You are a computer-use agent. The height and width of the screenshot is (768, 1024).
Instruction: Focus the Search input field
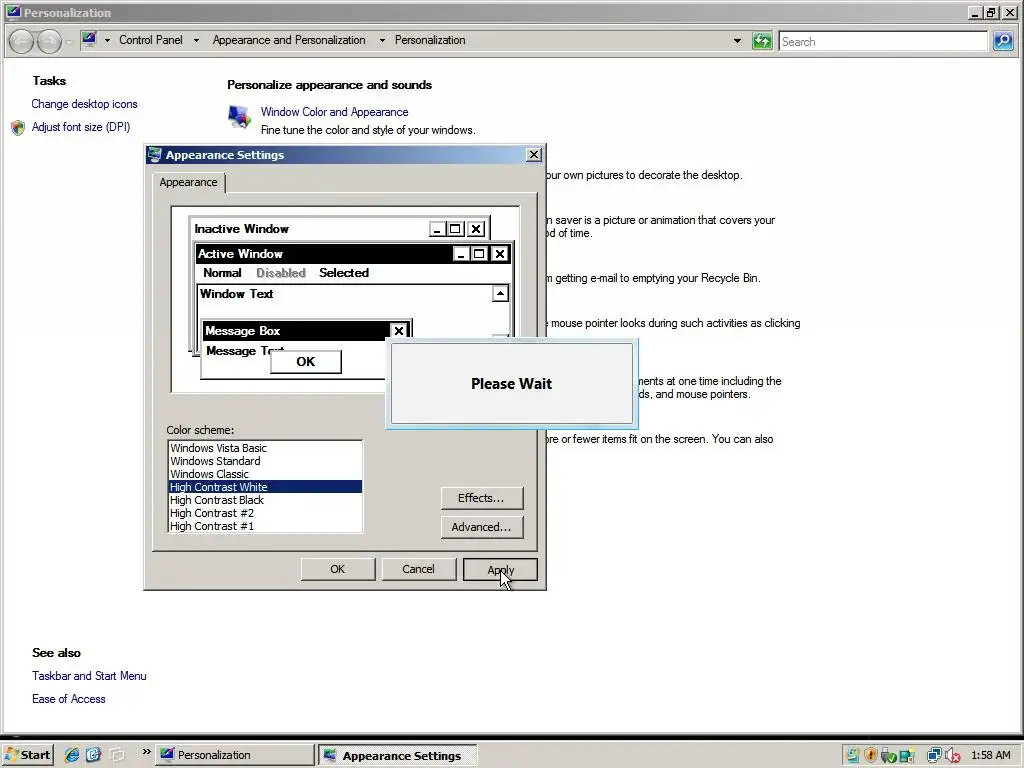pyautogui.click(x=882, y=42)
